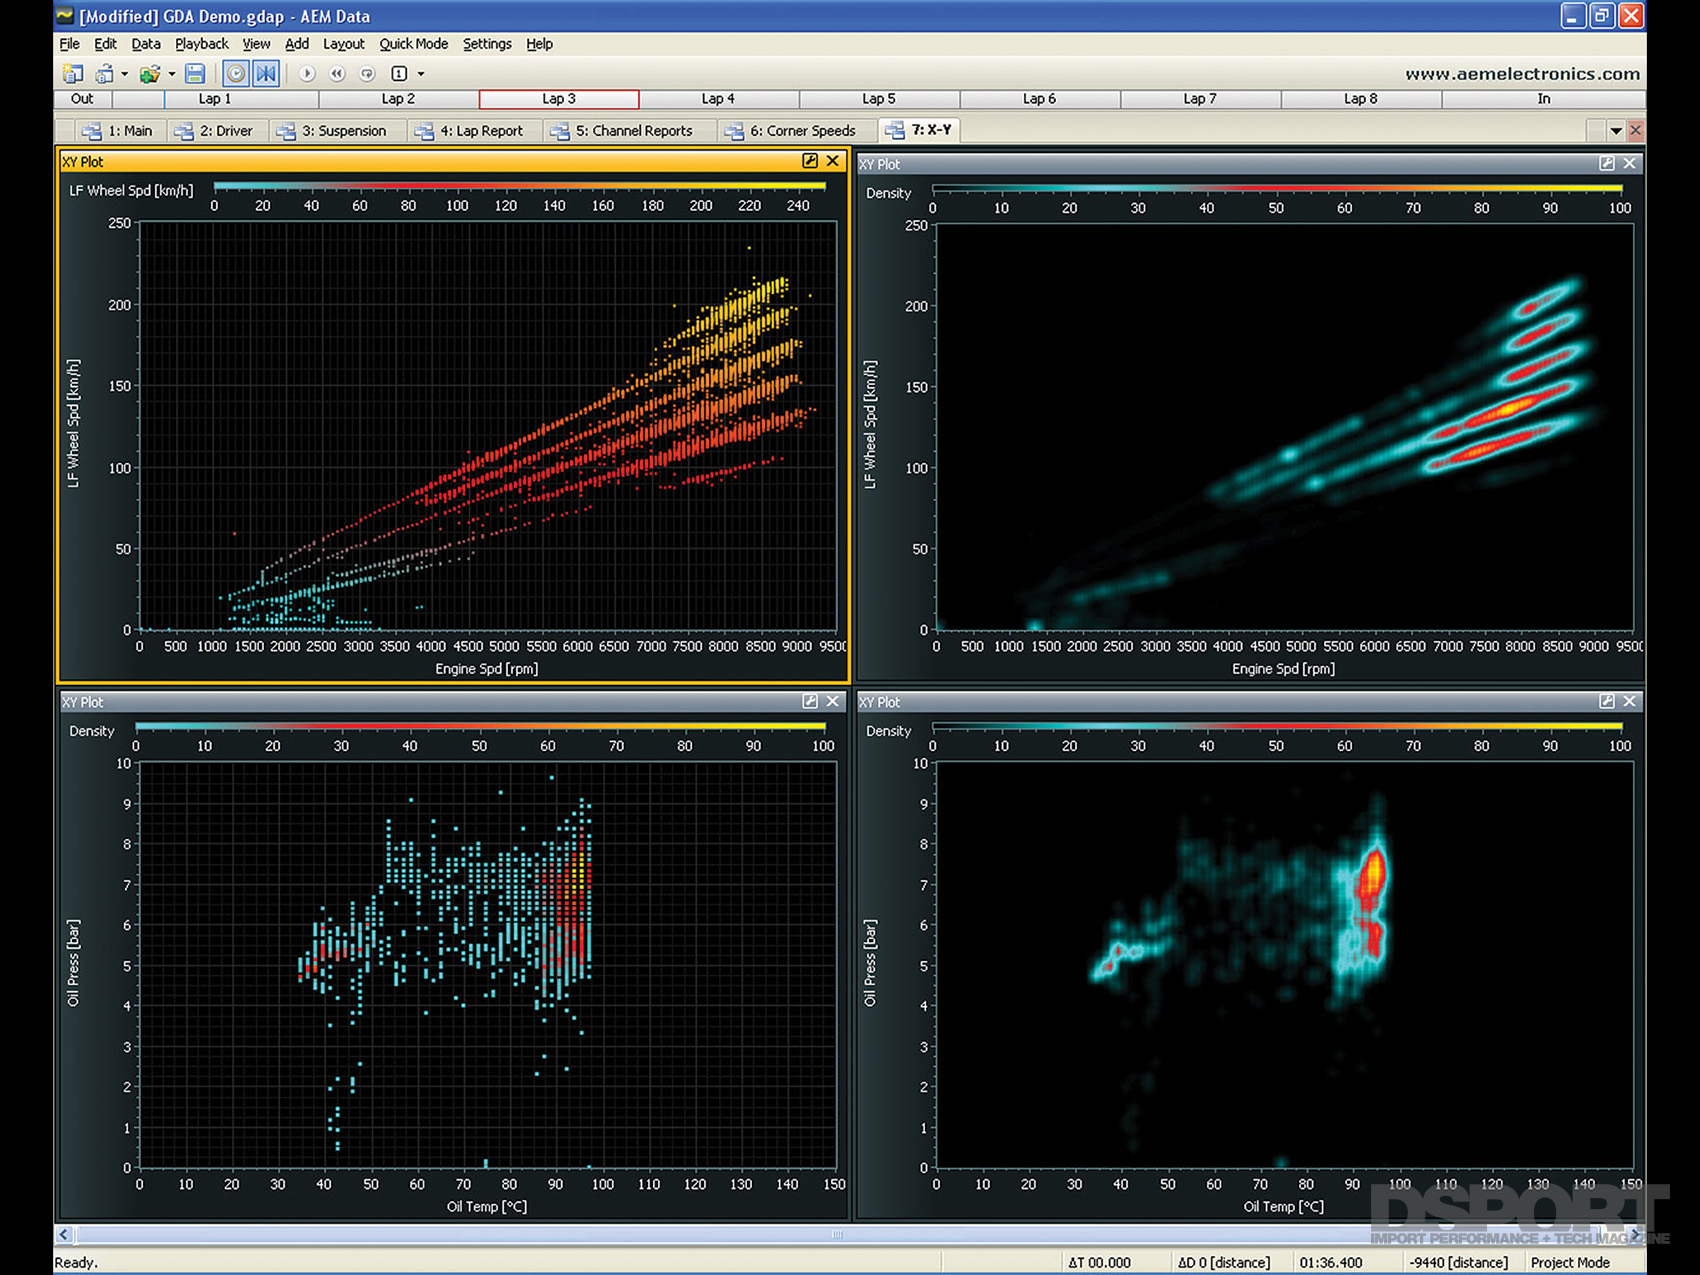Click the rewind playback button
This screenshot has height=1275, width=1700.
tap(337, 74)
